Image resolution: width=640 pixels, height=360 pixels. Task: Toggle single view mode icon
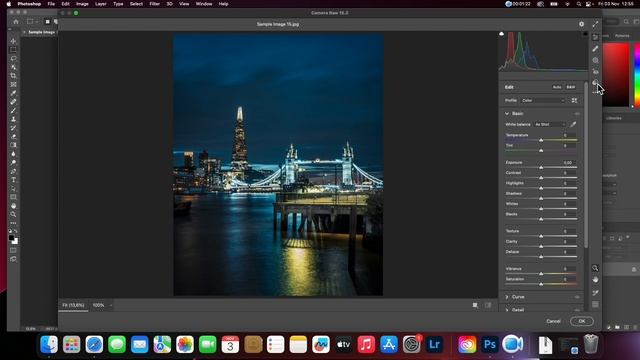pyautogui.click(x=475, y=305)
